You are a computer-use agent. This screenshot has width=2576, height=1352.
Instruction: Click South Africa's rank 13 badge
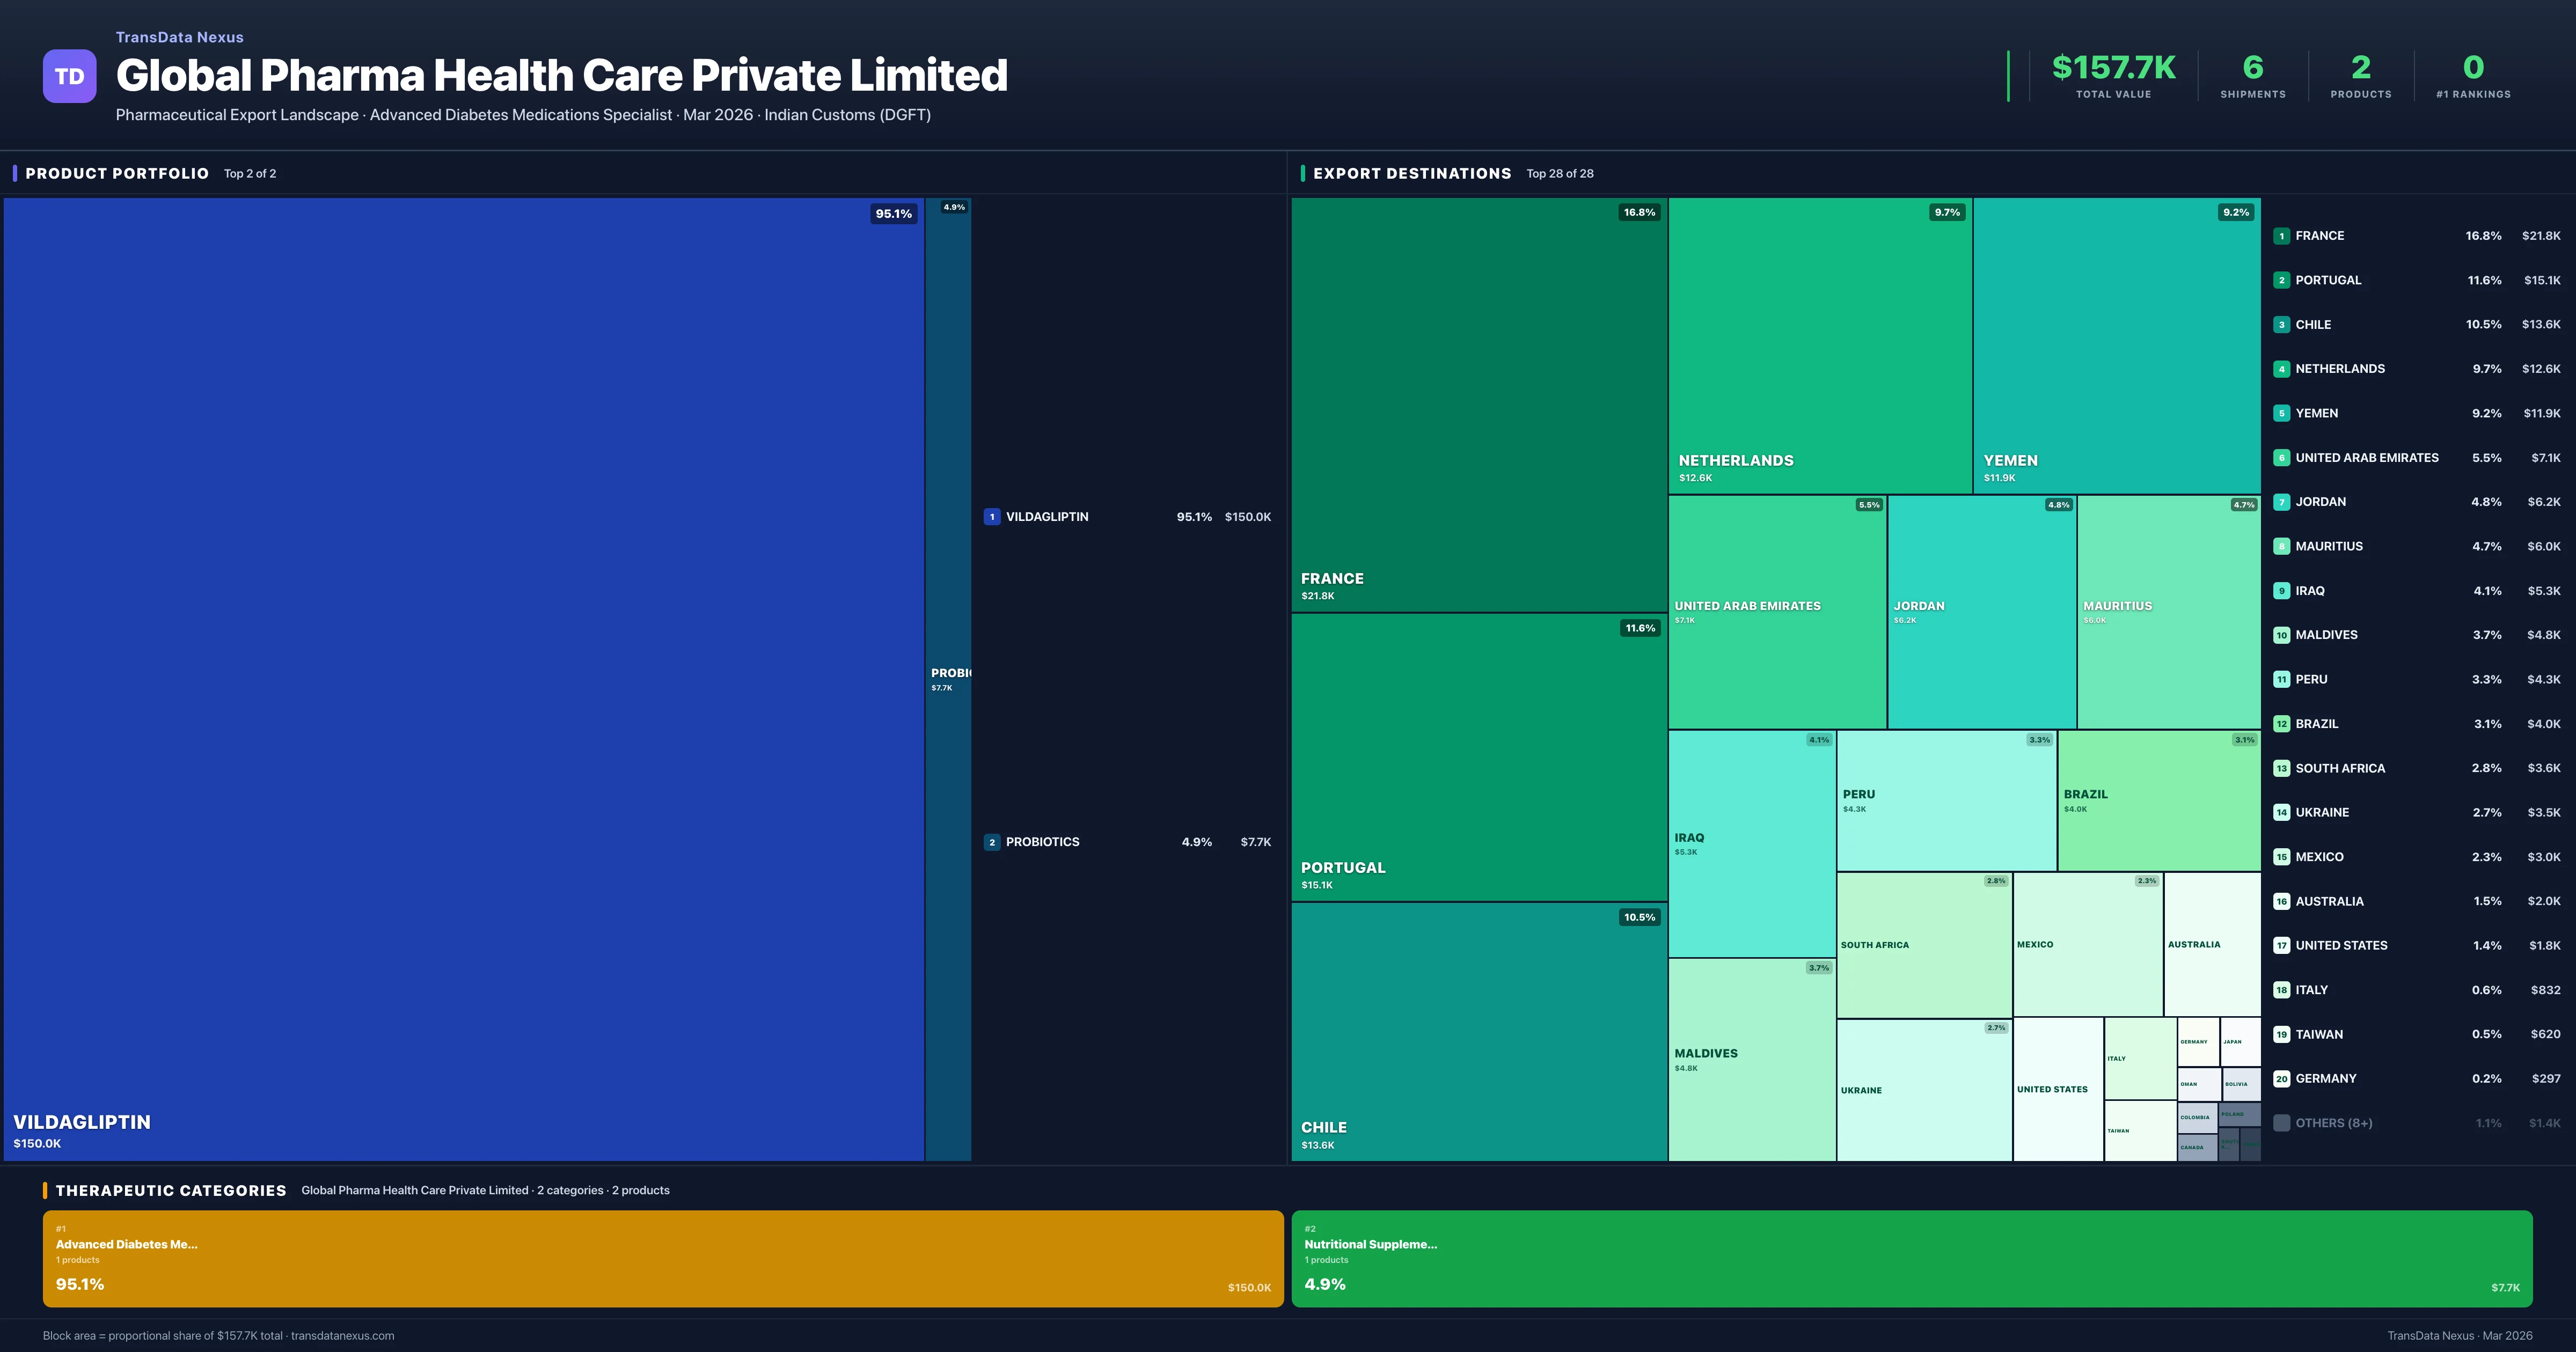(x=2281, y=768)
